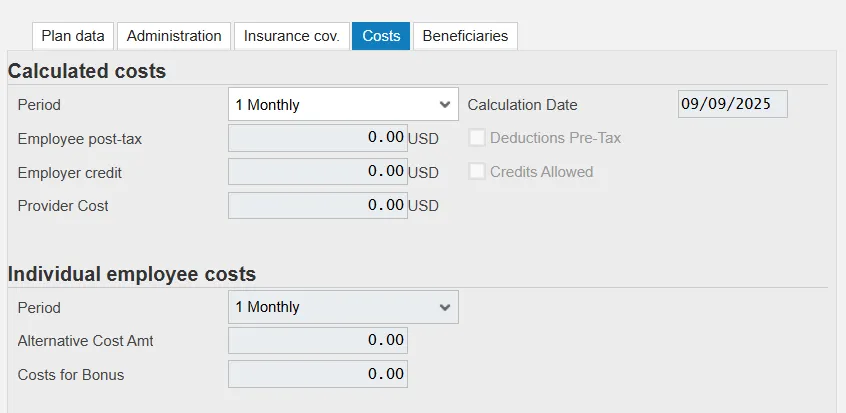
Task: Select the Employer credit amount field
Action: coord(317,172)
